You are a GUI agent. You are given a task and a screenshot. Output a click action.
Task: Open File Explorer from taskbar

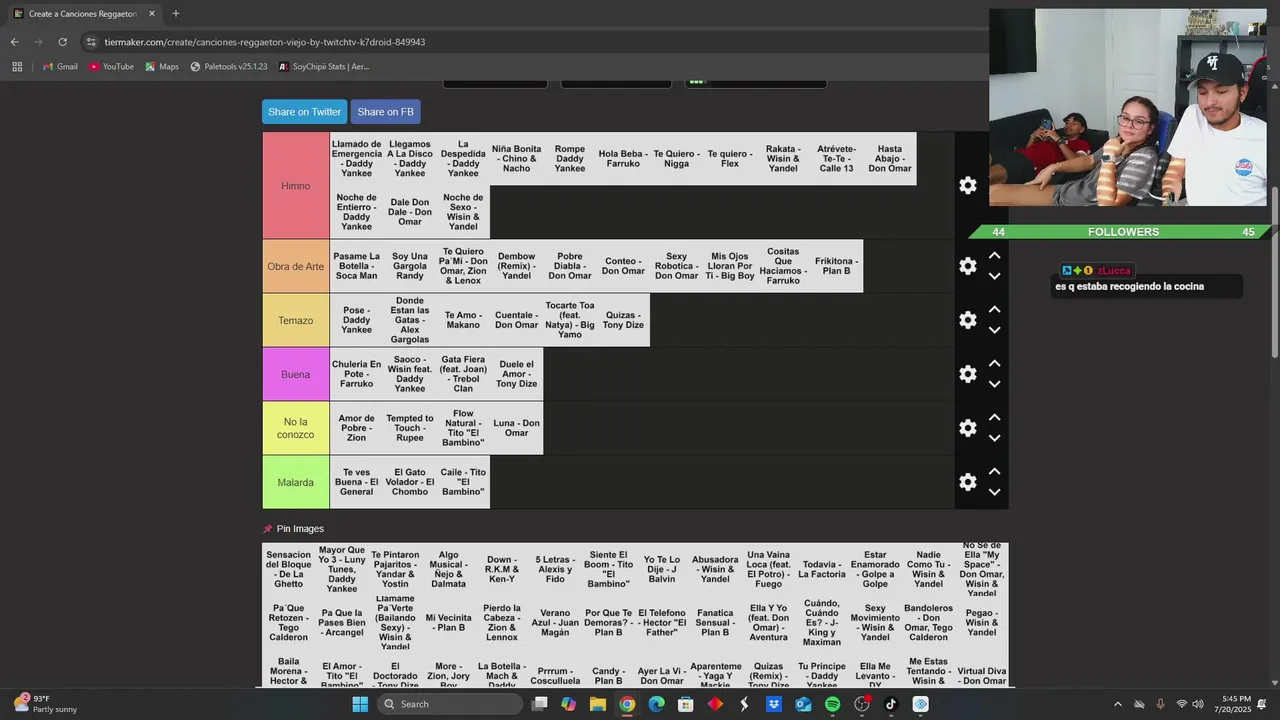(598, 704)
